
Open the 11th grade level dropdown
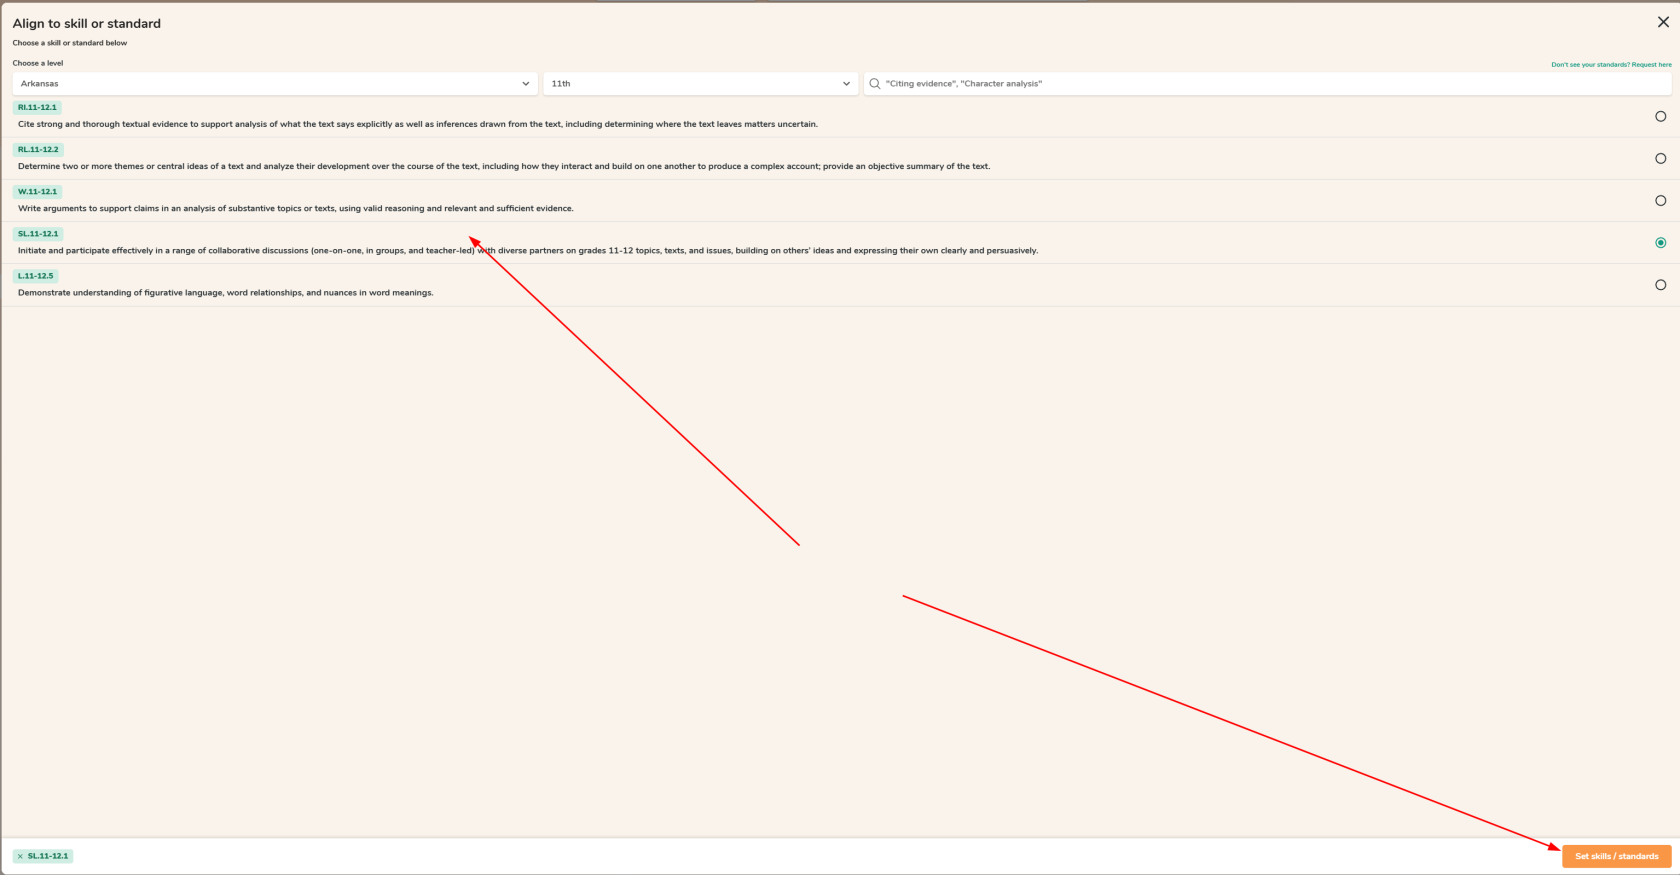[x=700, y=84]
